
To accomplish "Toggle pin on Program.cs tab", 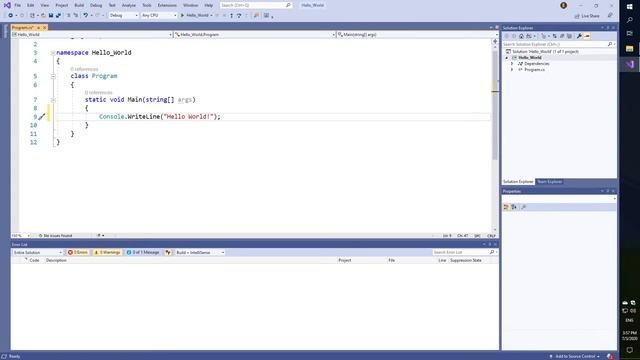I will [x=39, y=28].
